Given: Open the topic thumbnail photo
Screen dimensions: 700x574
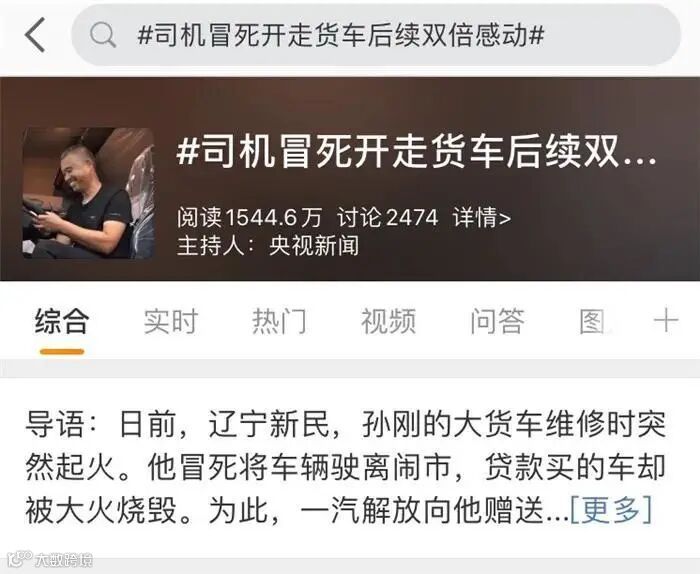Looking at the screenshot, I should (88, 193).
